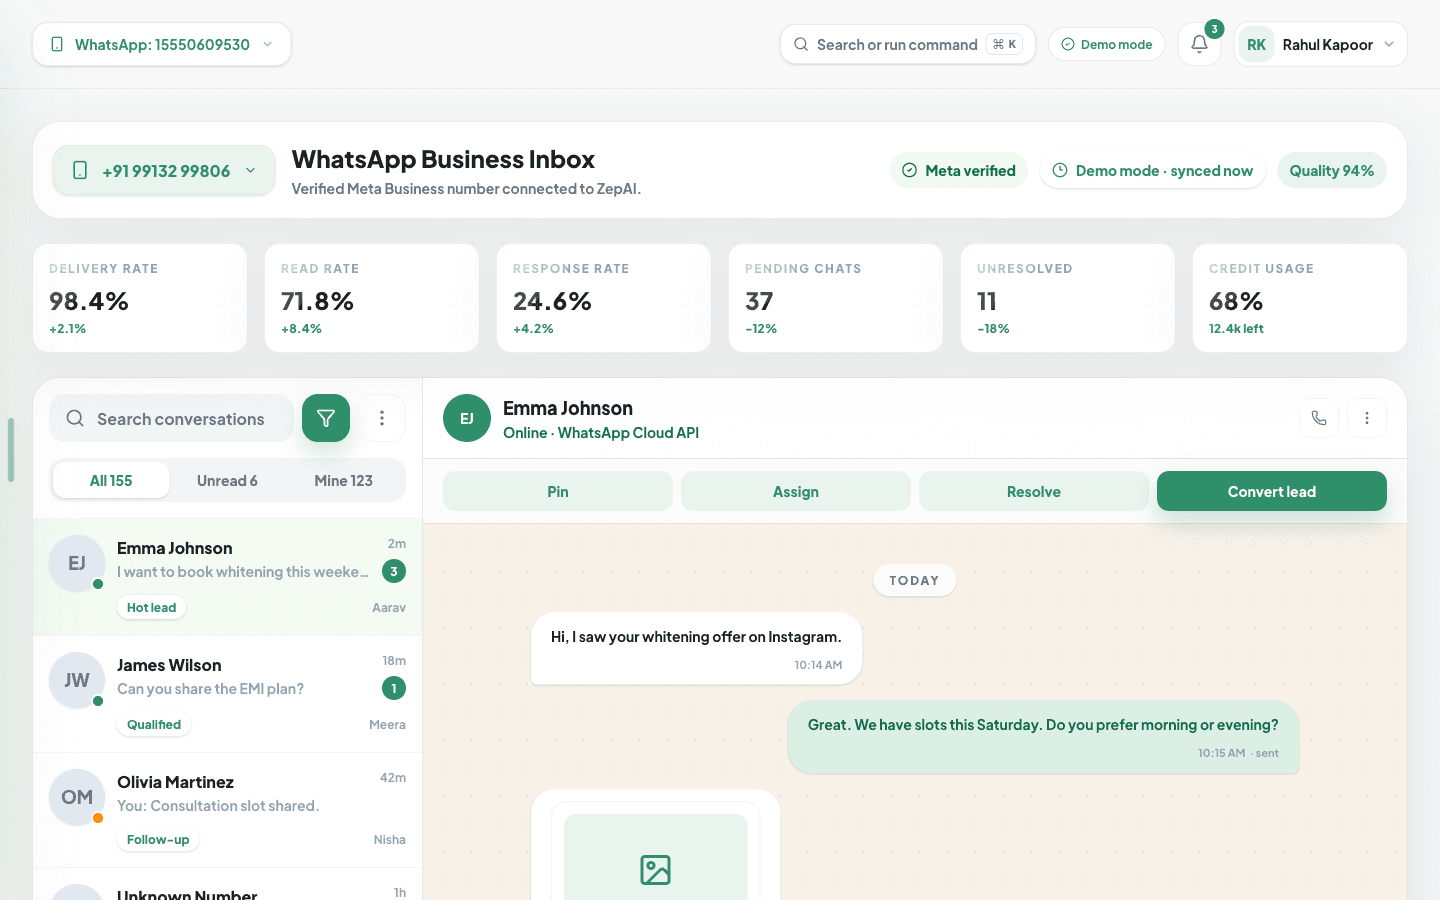Screen dimensions: 1440x900
Task: Click the Quality 94% badge
Action: click(1331, 170)
